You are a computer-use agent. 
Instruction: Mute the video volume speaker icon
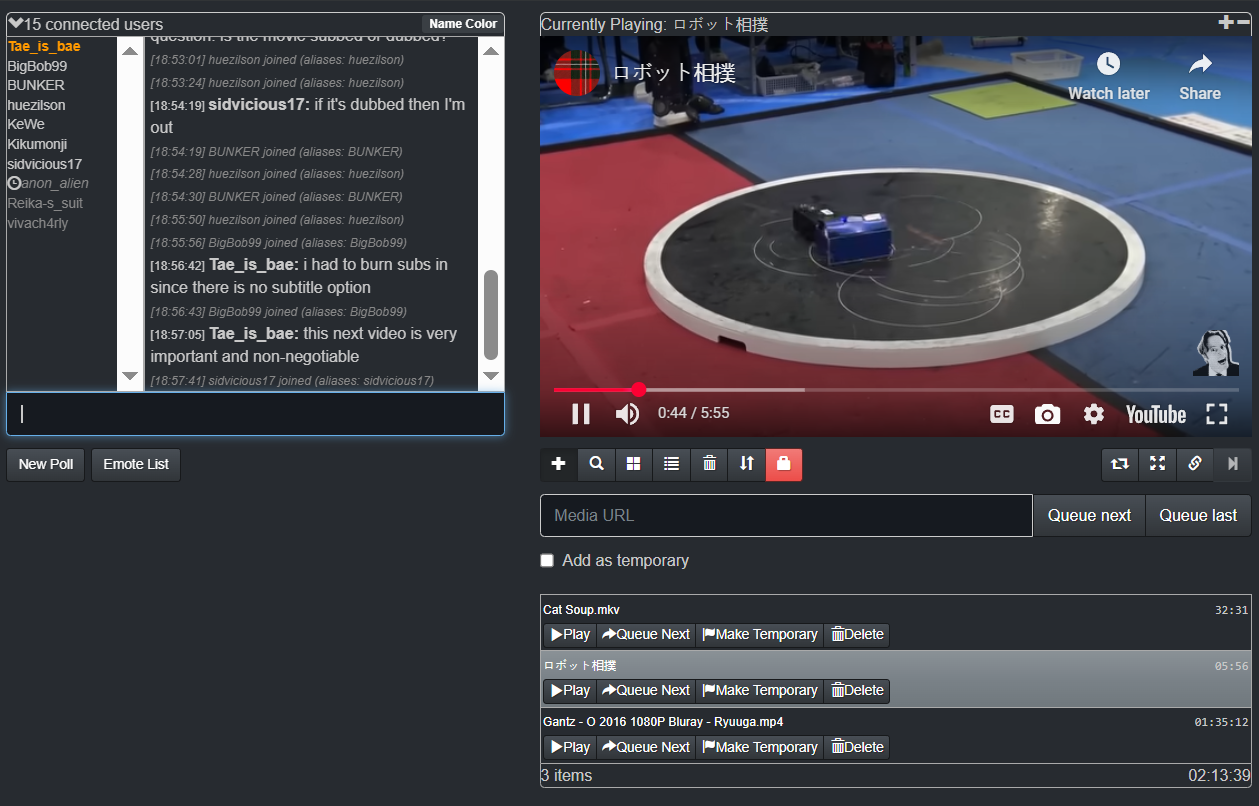coord(627,414)
